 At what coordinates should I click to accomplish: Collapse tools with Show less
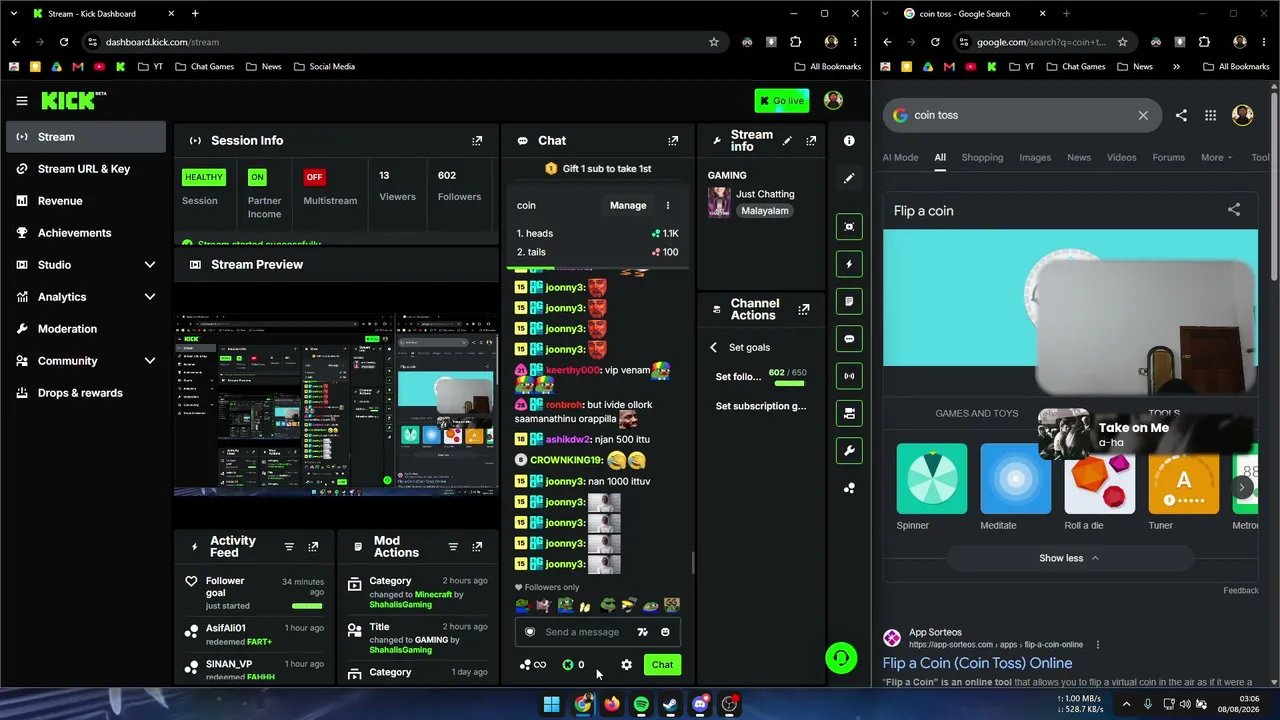pos(1069,558)
